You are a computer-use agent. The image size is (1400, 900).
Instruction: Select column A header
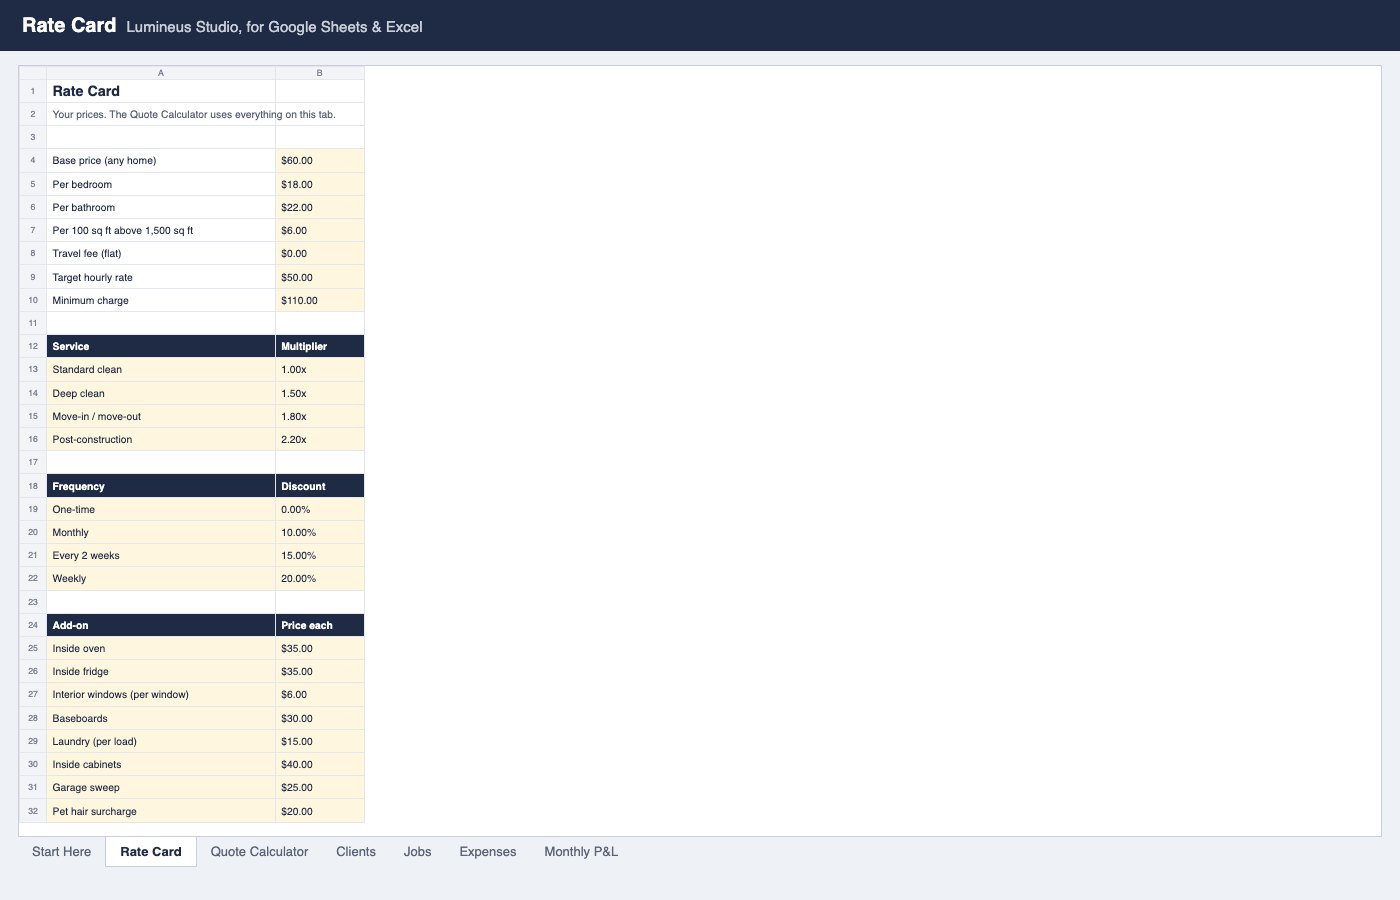pyautogui.click(x=161, y=73)
